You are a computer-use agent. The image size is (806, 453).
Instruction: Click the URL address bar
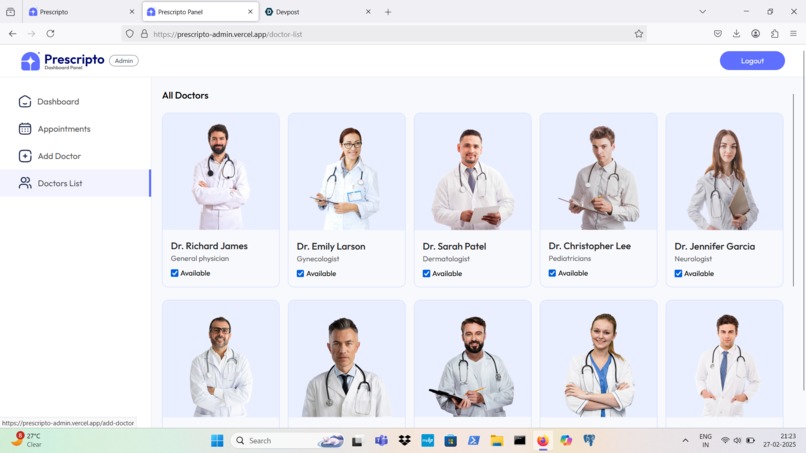[x=384, y=34]
